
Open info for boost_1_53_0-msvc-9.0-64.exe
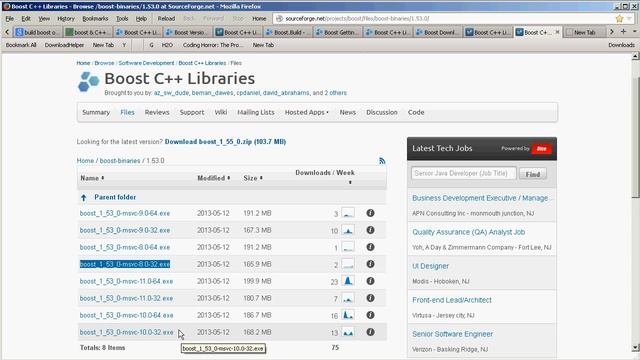tap(370, 213)
